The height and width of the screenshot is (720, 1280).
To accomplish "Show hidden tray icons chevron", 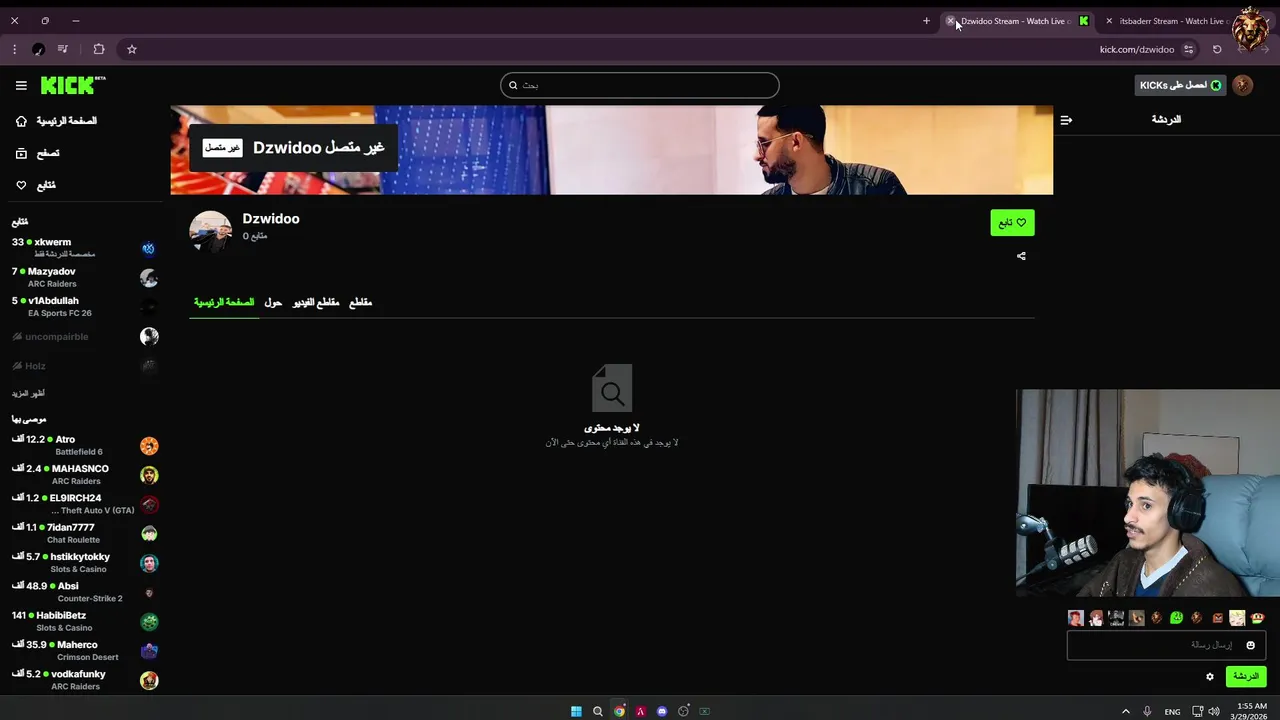I will click(1126, 711).
